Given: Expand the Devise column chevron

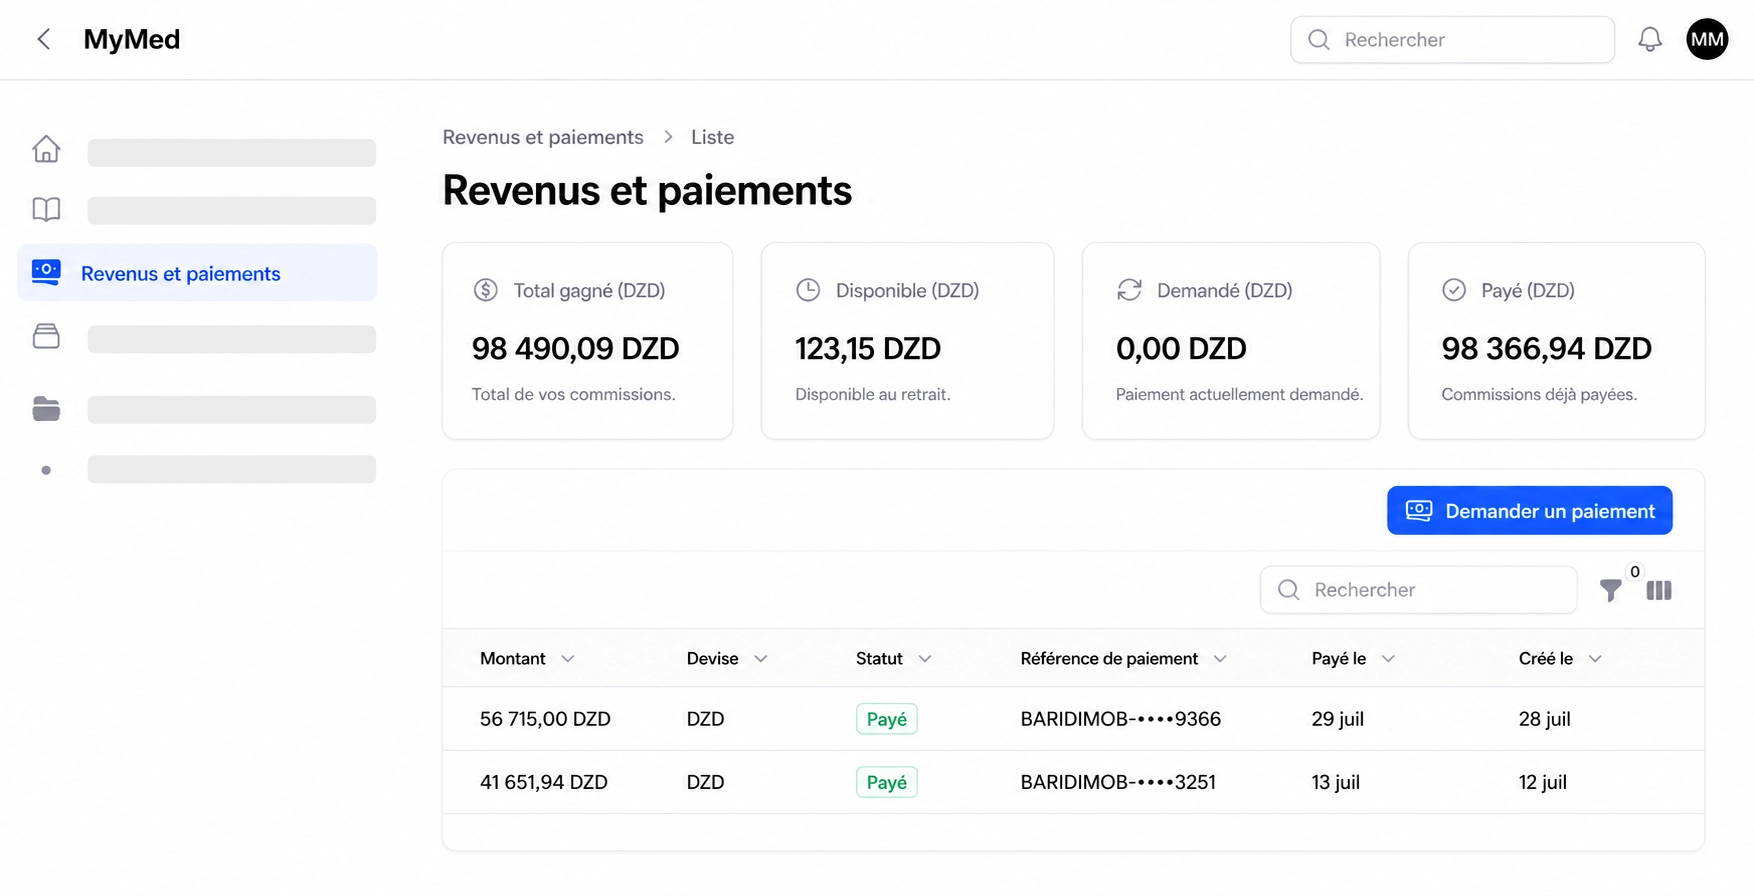Looking at the screenshot, I should tap(761, 659).
